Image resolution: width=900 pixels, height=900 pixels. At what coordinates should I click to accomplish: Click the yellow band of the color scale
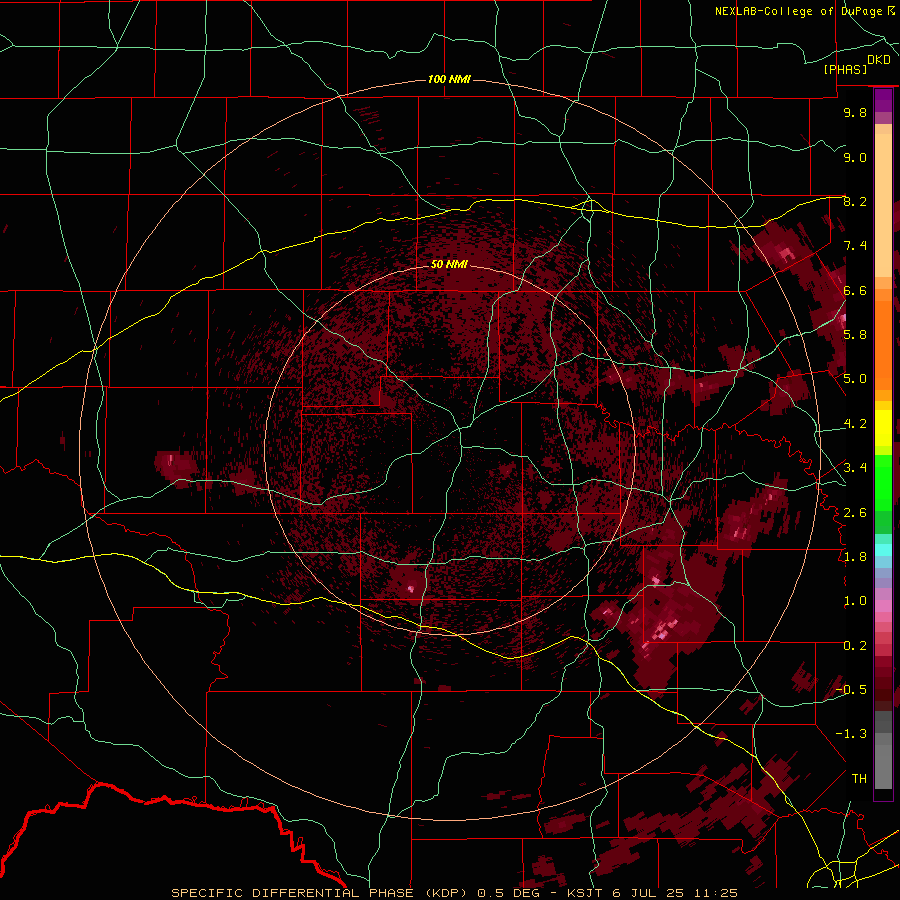coord(883,427)
